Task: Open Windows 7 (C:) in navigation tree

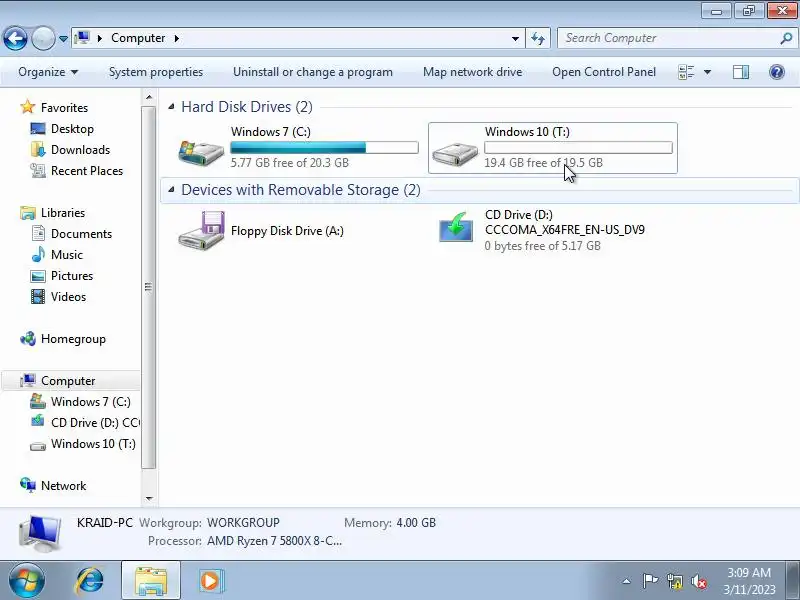Action: click(90, 402)
